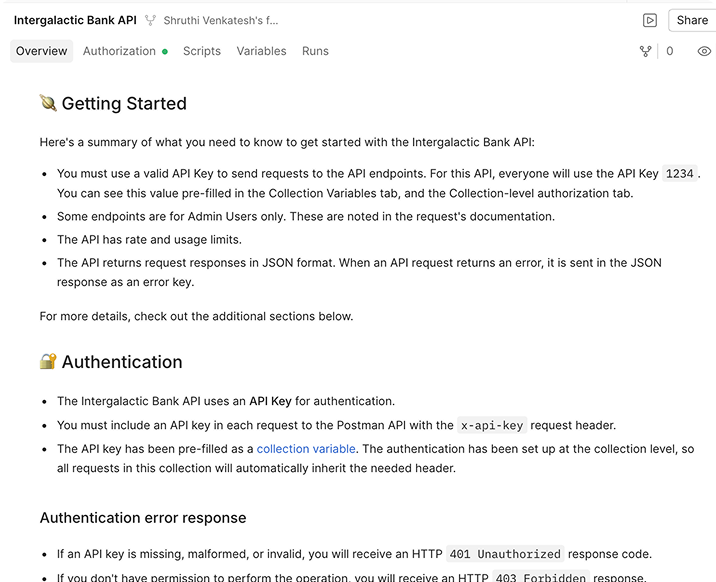Click the Intergalactic Bank API title
716x582 pixels.
(75, 20)
